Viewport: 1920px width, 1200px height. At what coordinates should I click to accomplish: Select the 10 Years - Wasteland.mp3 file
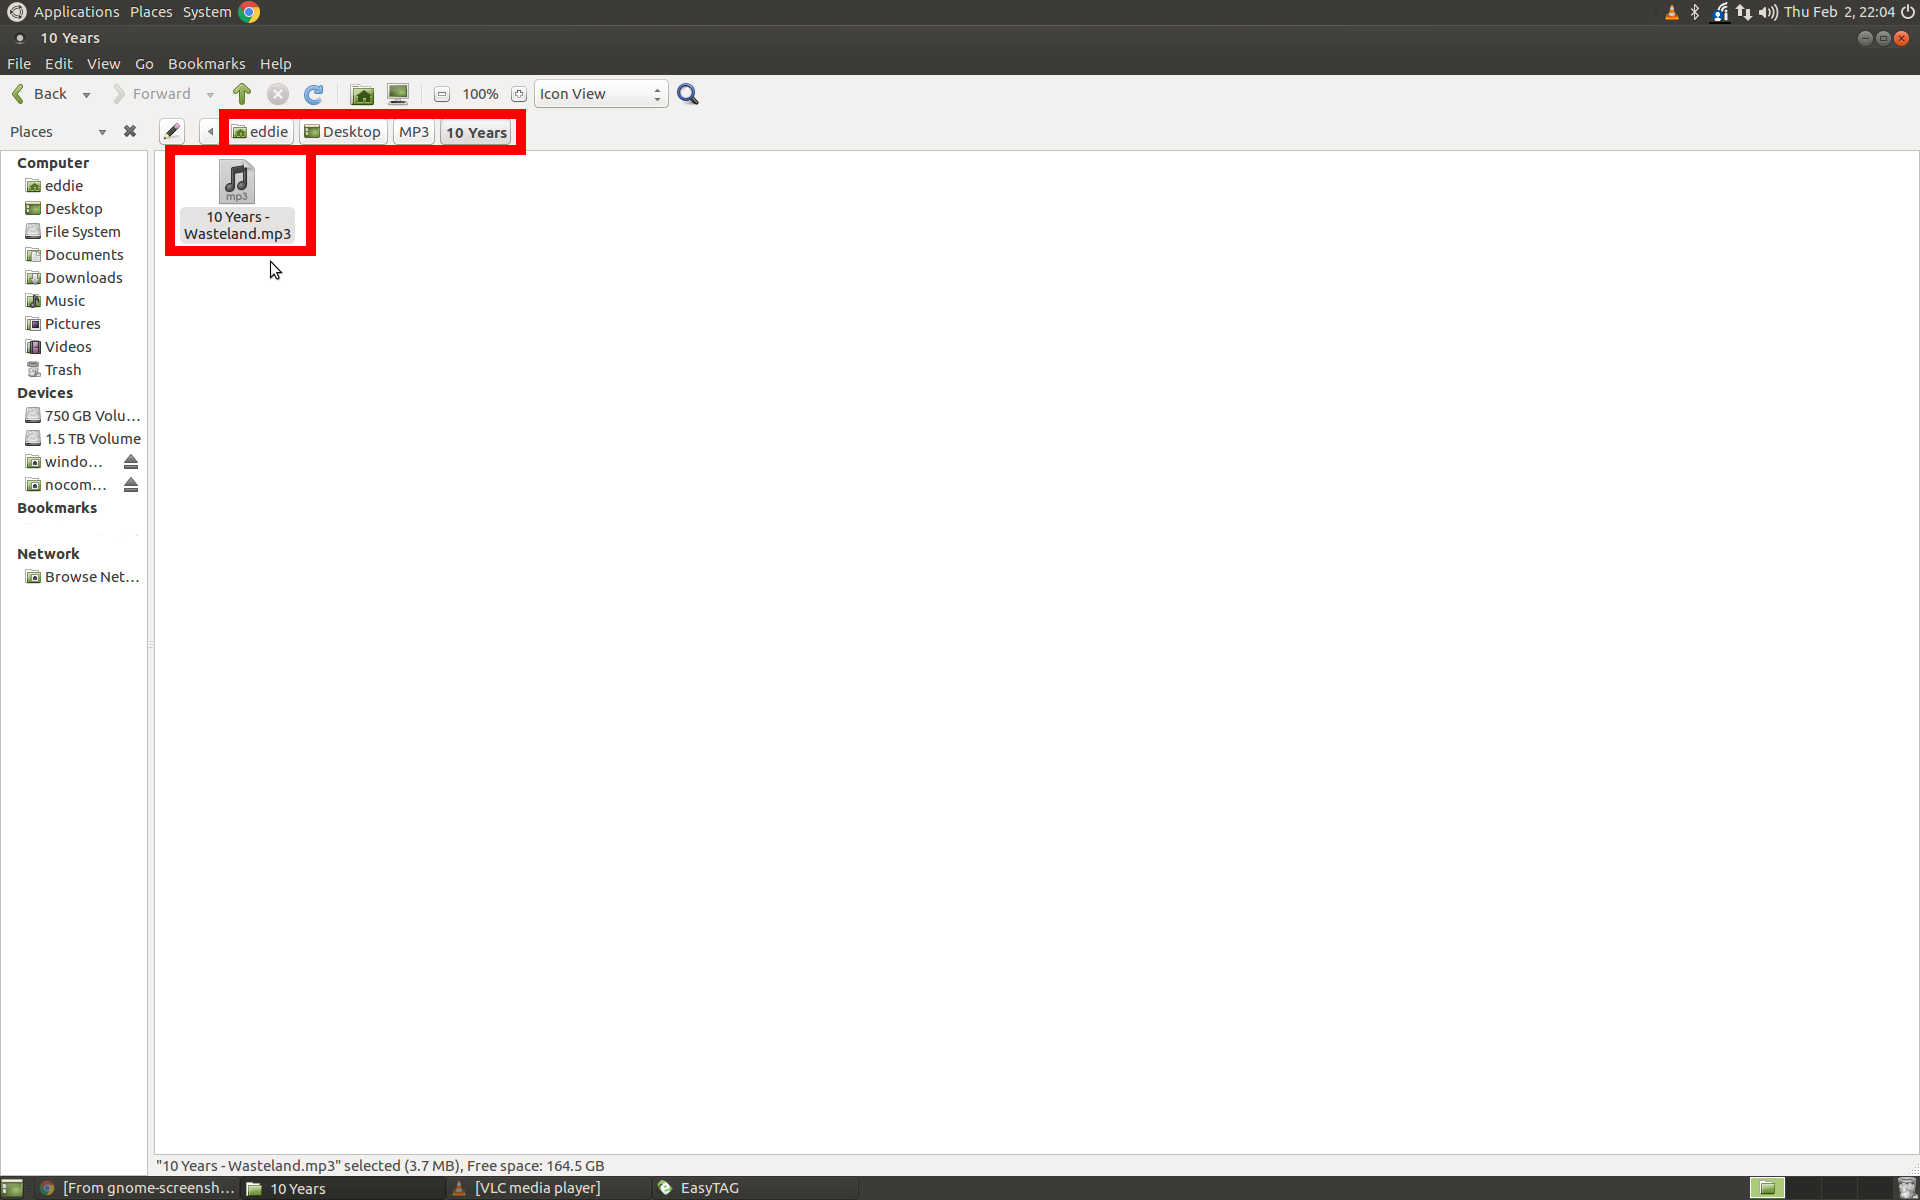coord(237,200)
